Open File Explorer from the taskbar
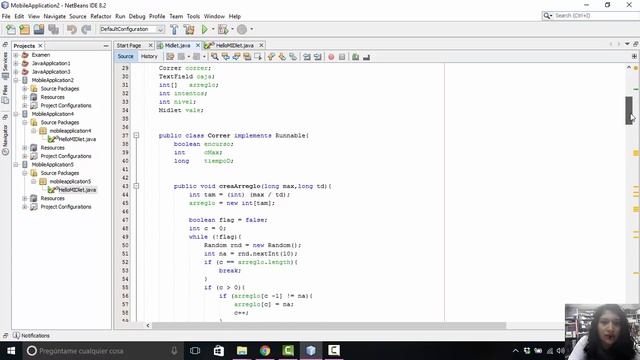Screen dimensions: 640x360 point(242,351)
